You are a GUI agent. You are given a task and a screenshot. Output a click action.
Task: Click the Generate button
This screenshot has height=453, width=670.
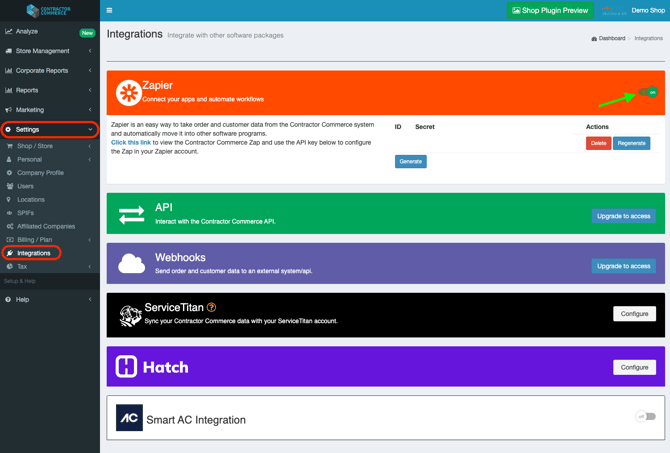[410, 161]
